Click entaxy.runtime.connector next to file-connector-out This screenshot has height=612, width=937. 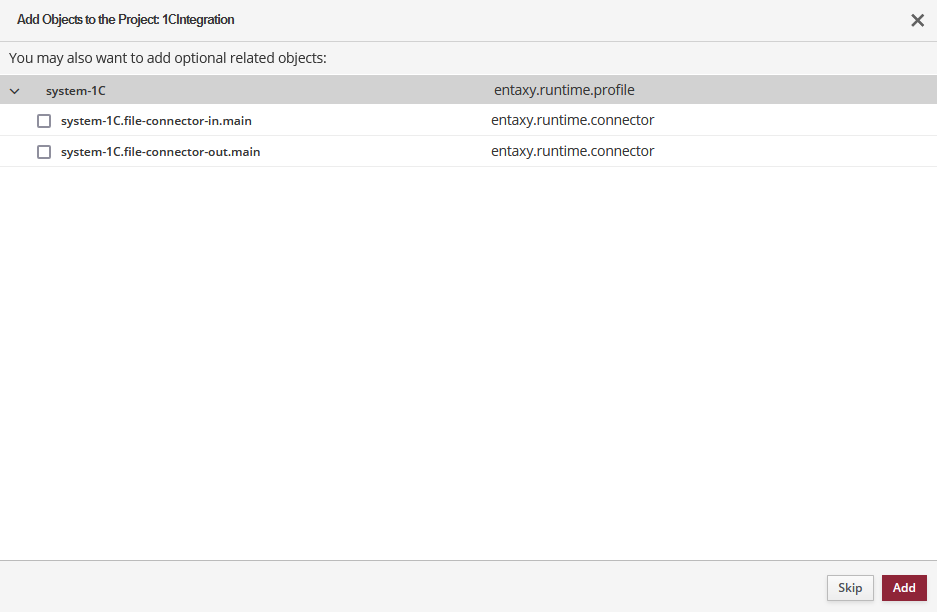tap(572, 151)
